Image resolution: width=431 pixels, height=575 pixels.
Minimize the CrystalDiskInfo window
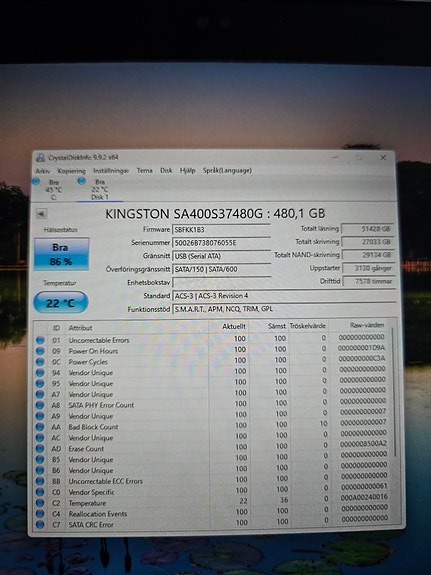click(335, 157)
